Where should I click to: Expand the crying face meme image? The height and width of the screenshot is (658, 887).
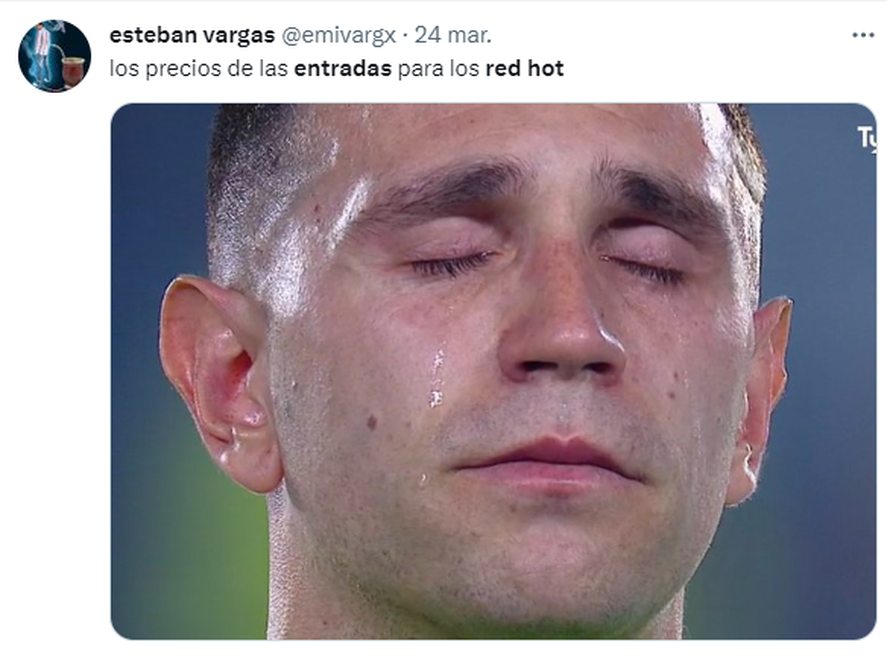(x=493, y=371)
